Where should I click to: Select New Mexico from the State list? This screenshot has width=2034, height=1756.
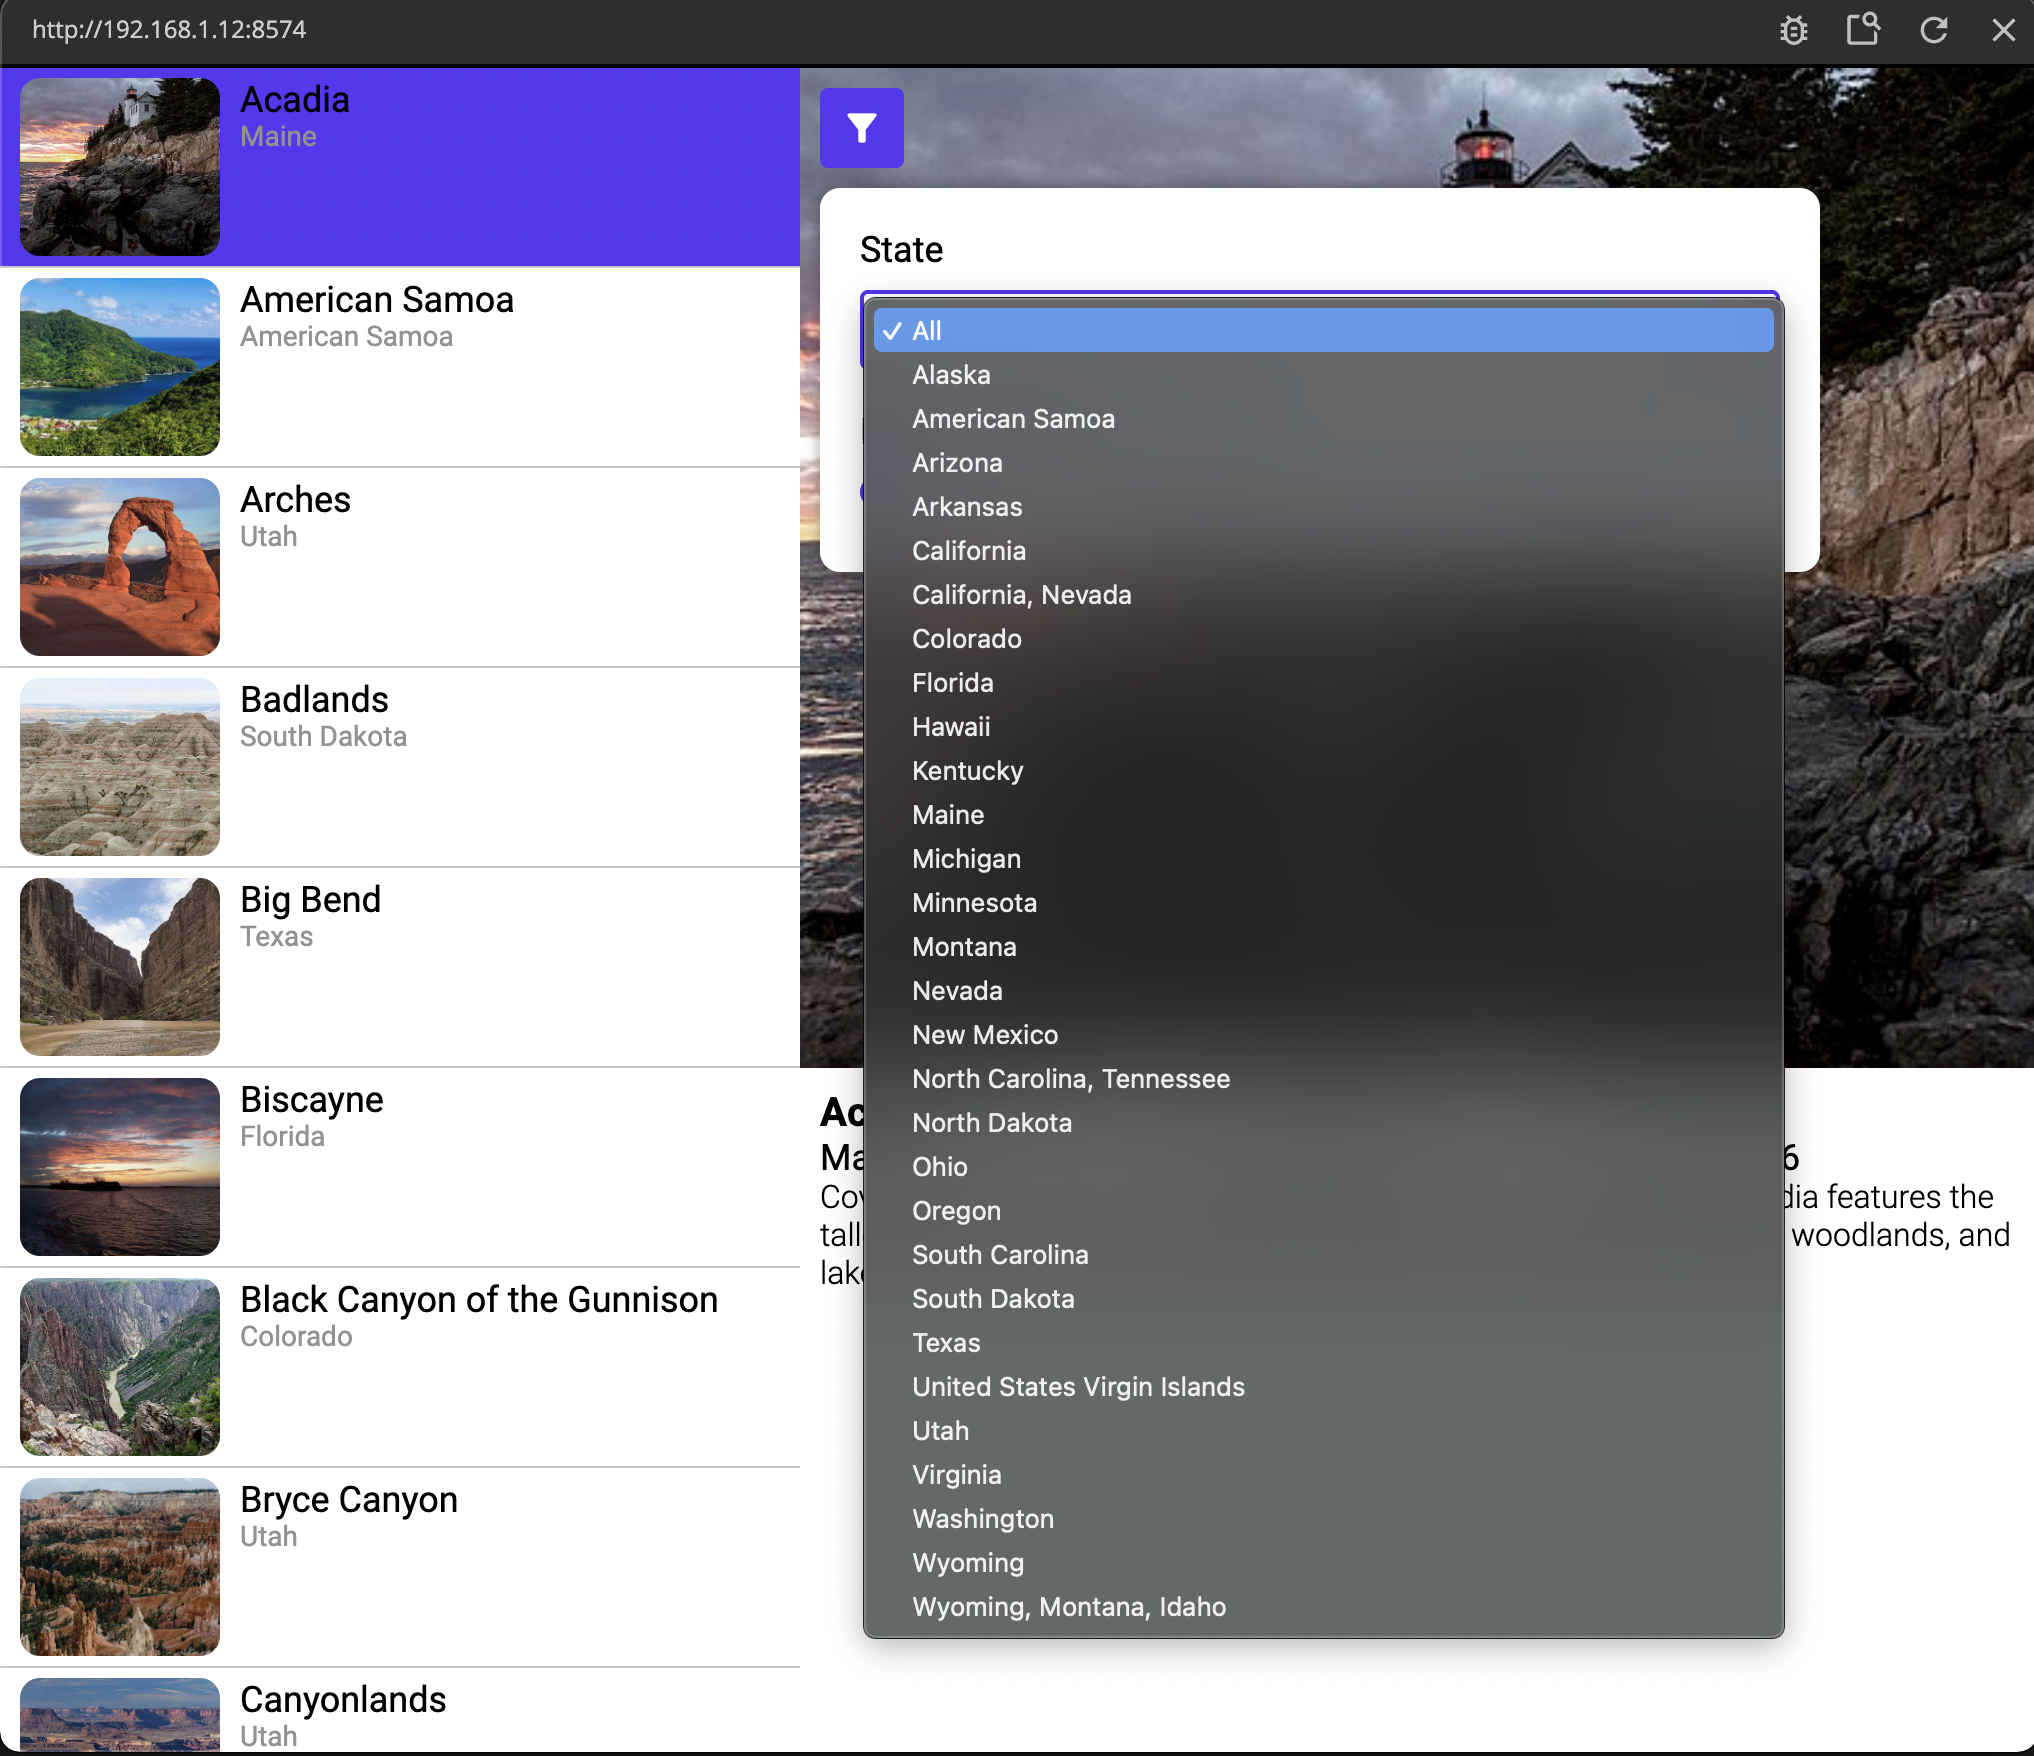click(1323, 1035)
